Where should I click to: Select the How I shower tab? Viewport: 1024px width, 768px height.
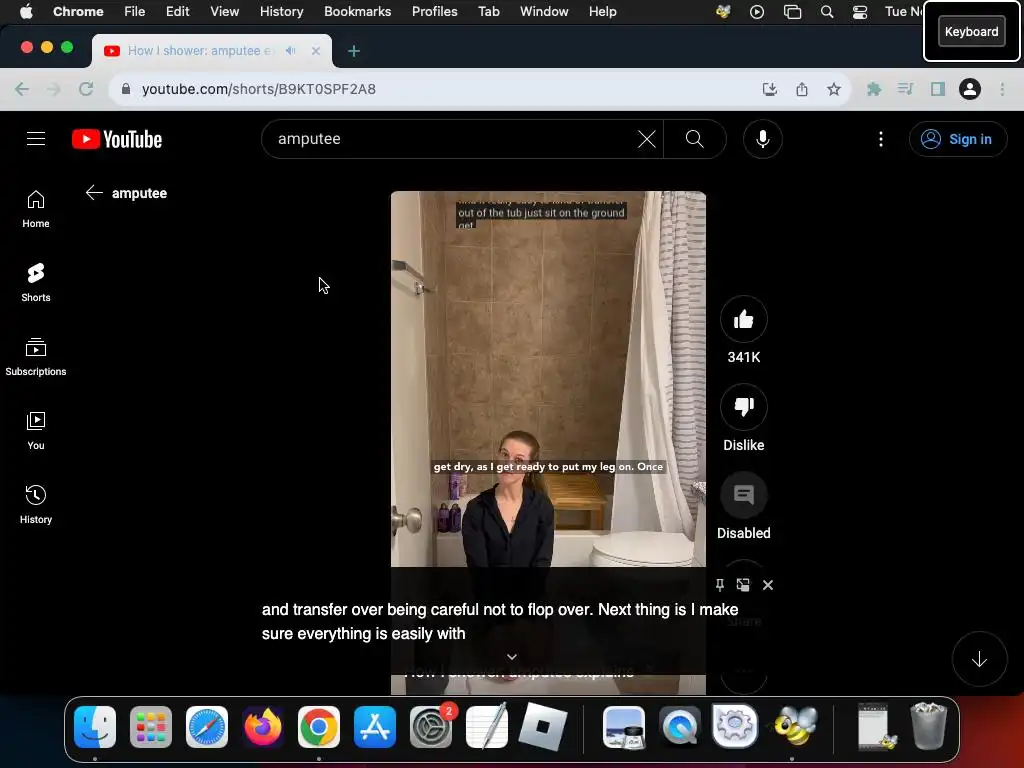point(212,50)
